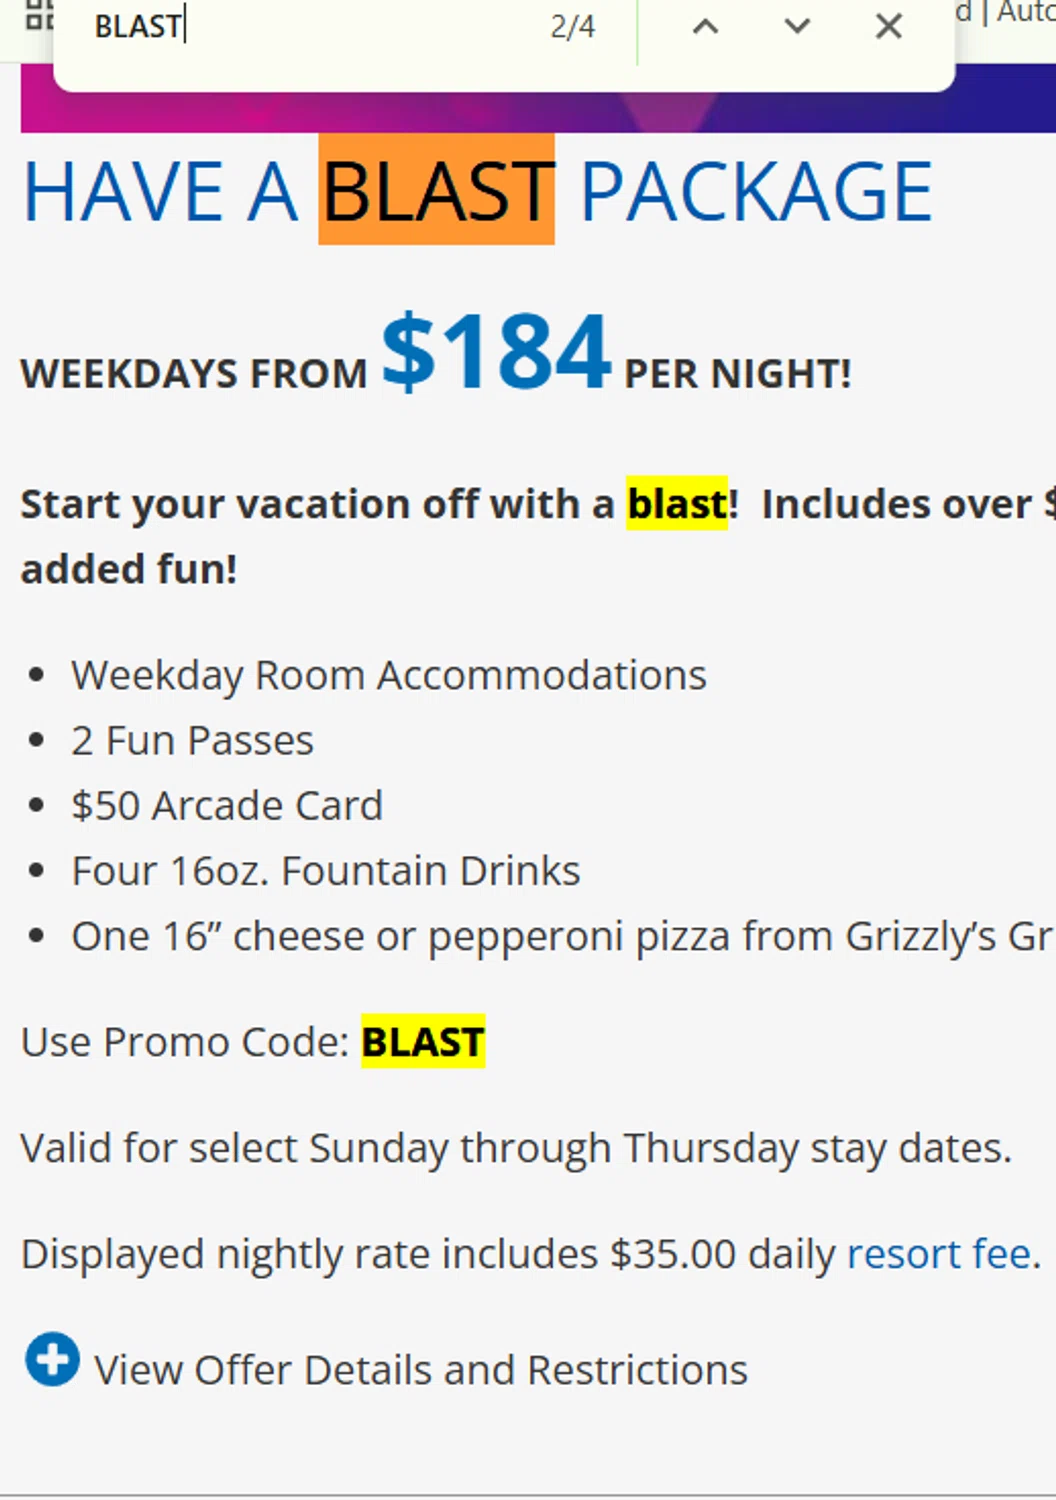Click the cheese or pepperoni pizza item
Image resolution: width=1056 pixels, height=1500 pixels.
point(560,937)
